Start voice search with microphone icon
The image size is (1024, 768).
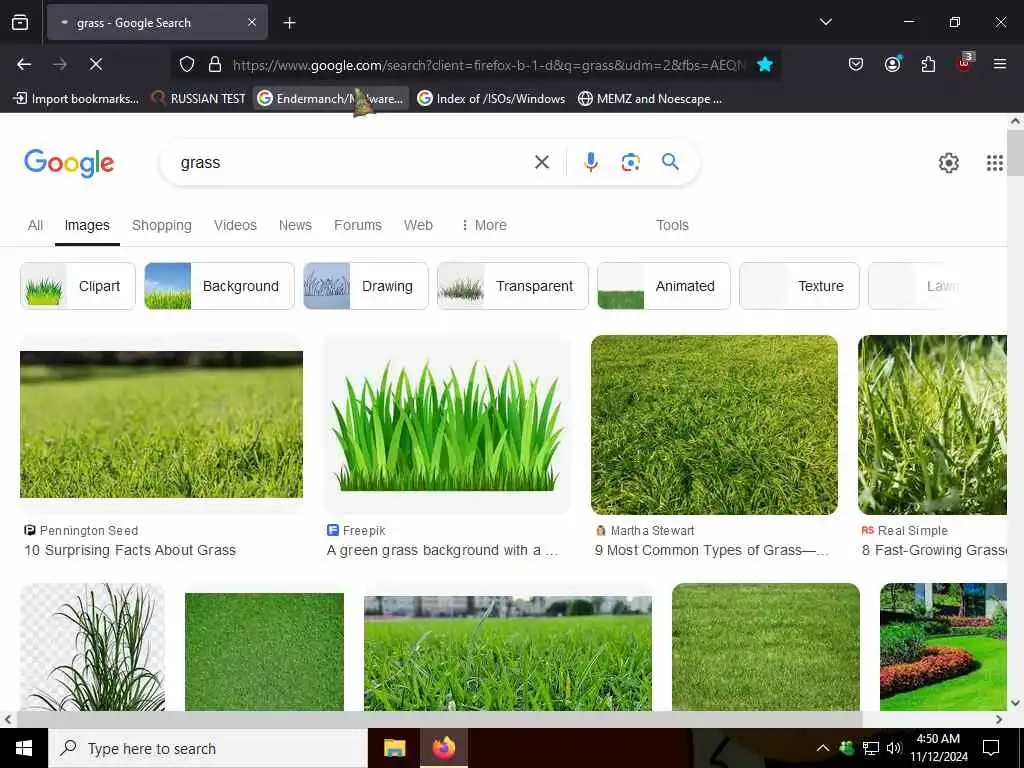(590, 162)
